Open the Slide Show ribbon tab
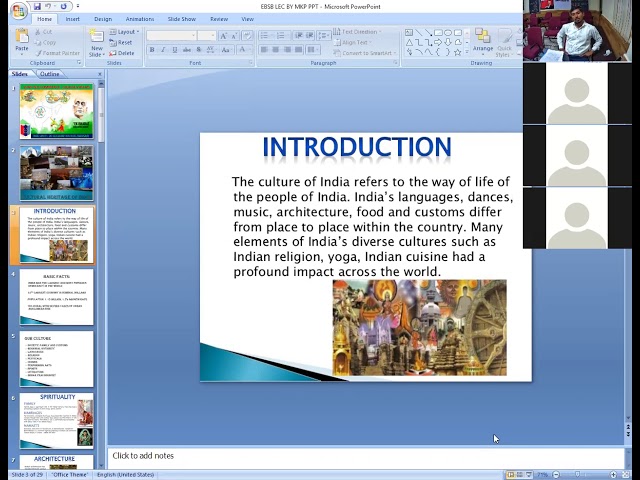 point(182,19)
